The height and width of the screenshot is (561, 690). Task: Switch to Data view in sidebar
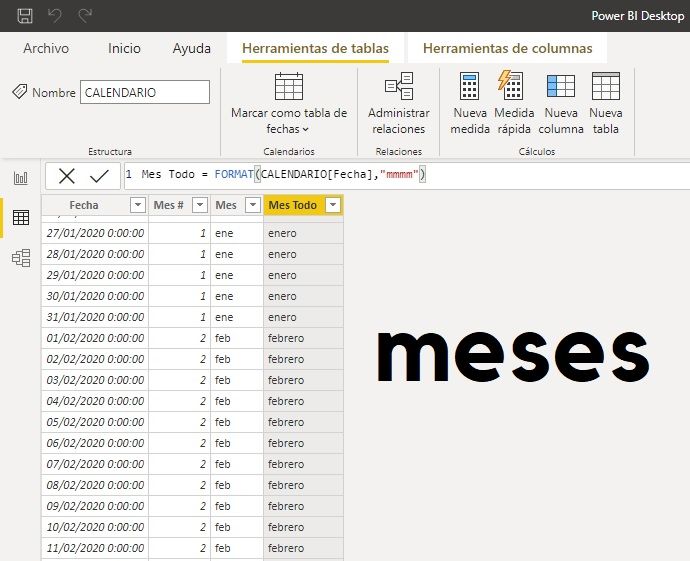coord(20,218)
